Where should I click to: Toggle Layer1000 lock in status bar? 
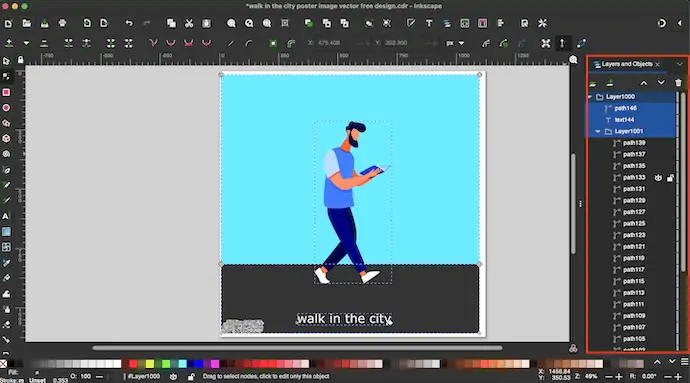(191, 377)
